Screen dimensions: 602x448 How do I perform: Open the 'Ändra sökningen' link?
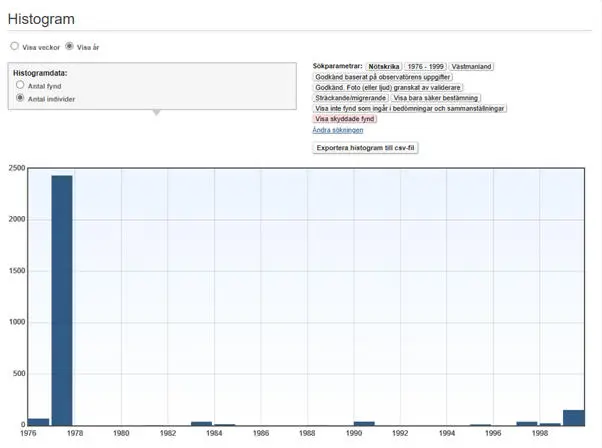click(337, 130)
